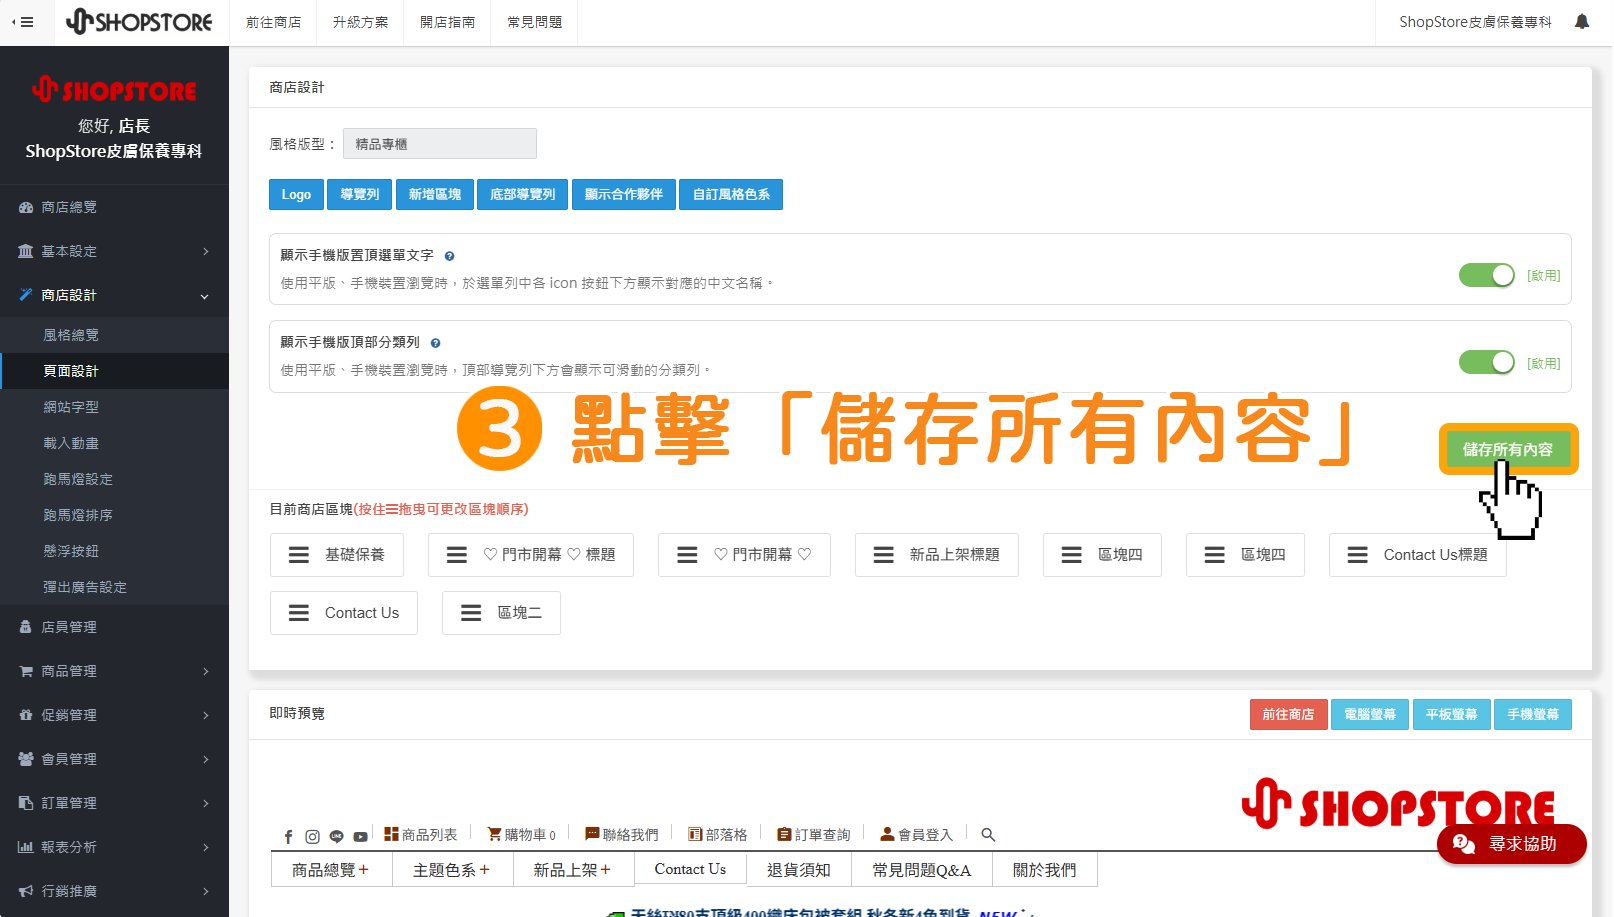Image resolution: width=1614 pixels, height=917 pixels.
Task: Select 網站字型 in the sidebar submenu
Action: click(114, 407)
